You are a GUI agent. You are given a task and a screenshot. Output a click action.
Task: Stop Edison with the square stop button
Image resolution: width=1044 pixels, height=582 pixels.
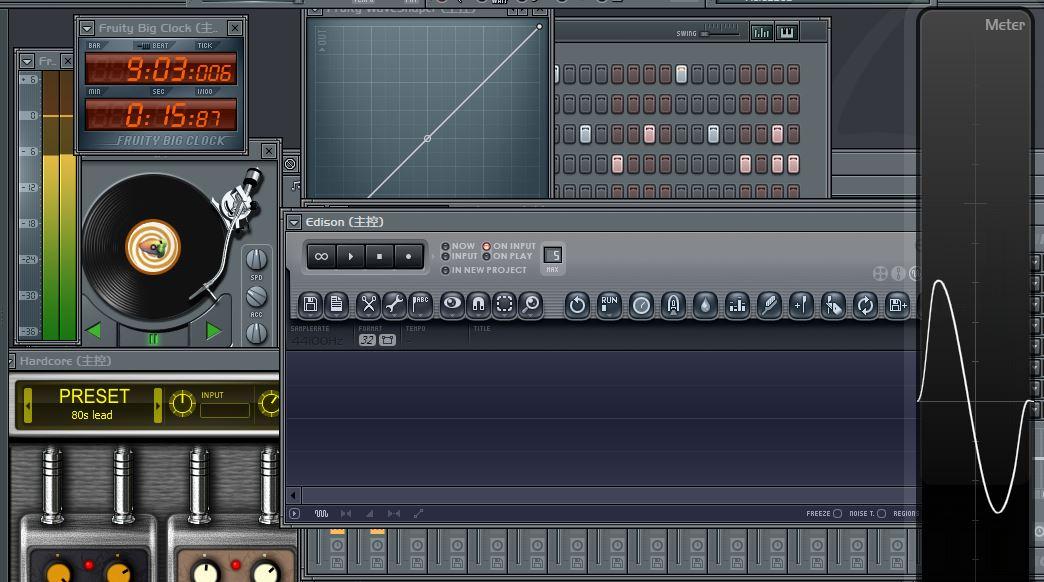(x=380, y=256)
